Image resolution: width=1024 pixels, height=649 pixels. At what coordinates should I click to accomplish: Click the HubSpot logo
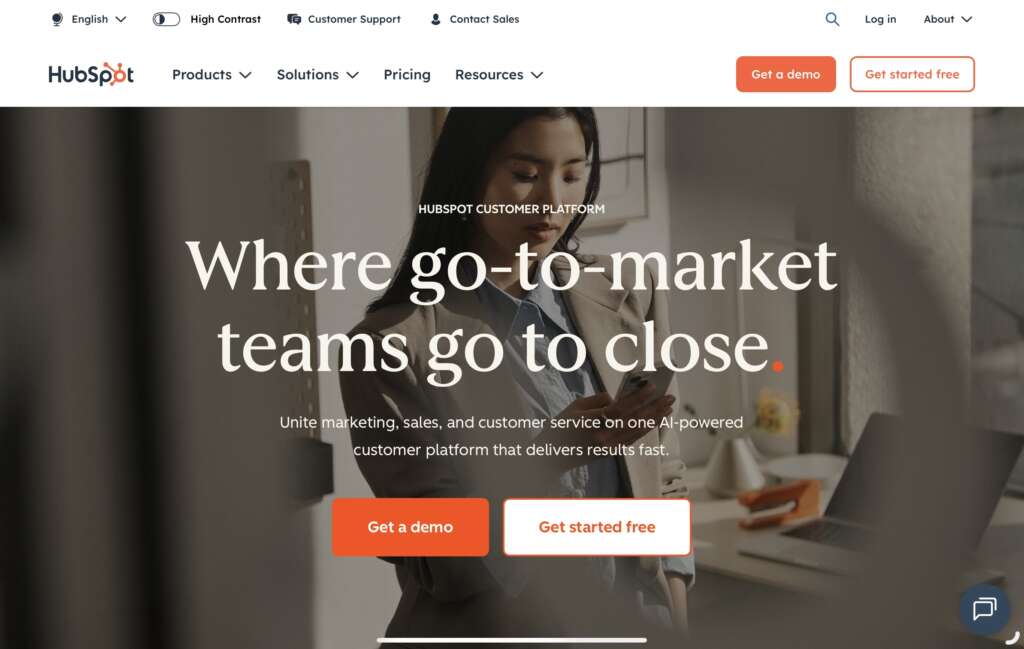91,74
